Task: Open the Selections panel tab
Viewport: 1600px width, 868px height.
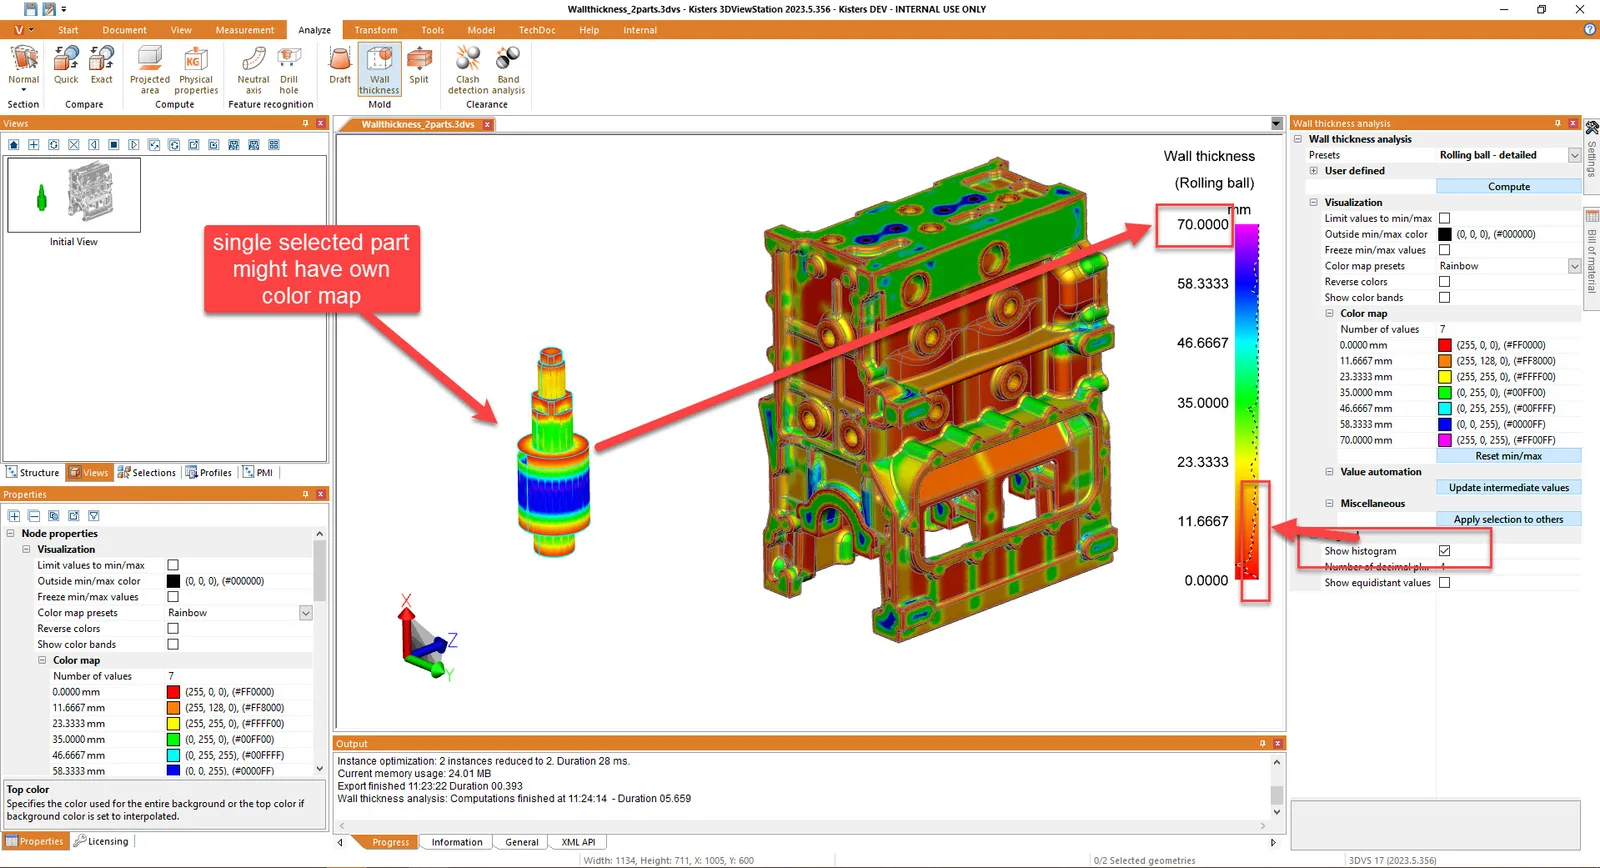Action: pos(146,473)
